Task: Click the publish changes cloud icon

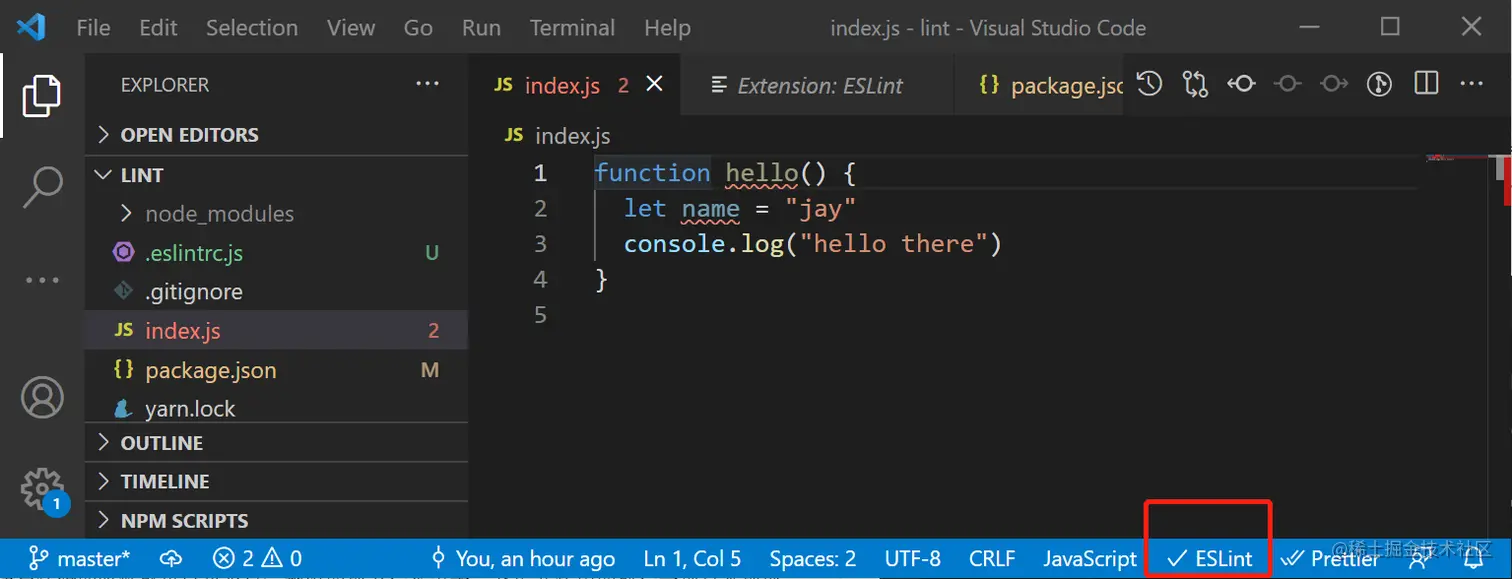Action: 171,559
